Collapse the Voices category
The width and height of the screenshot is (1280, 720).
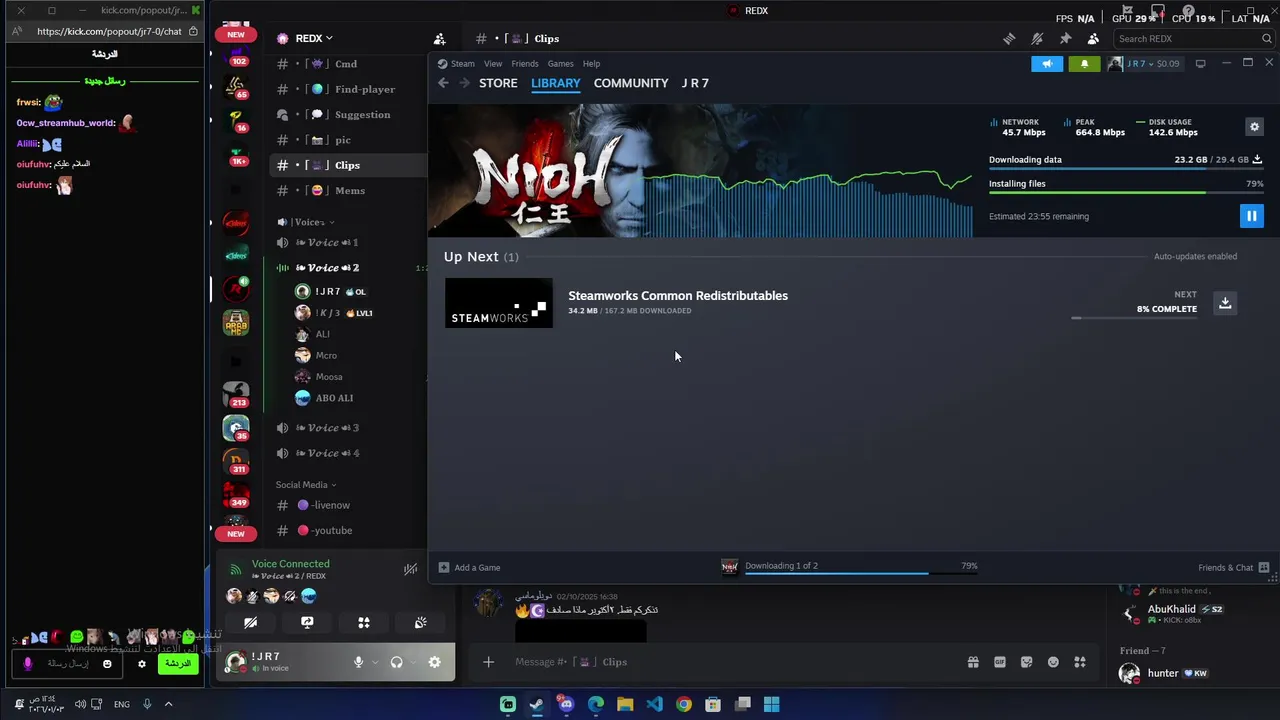click(309, 222)
